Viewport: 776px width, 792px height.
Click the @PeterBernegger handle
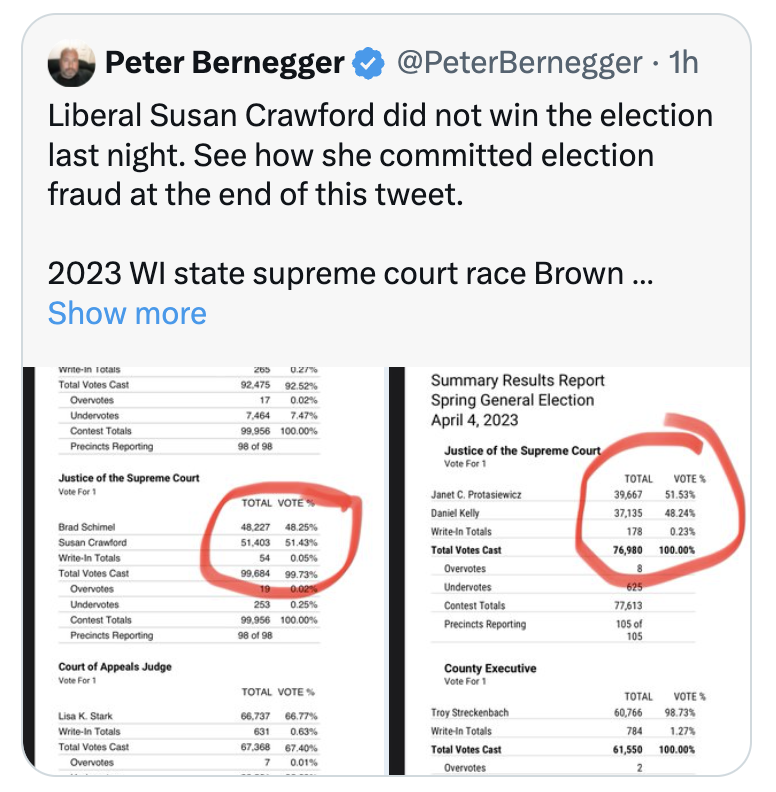[519, 64]
